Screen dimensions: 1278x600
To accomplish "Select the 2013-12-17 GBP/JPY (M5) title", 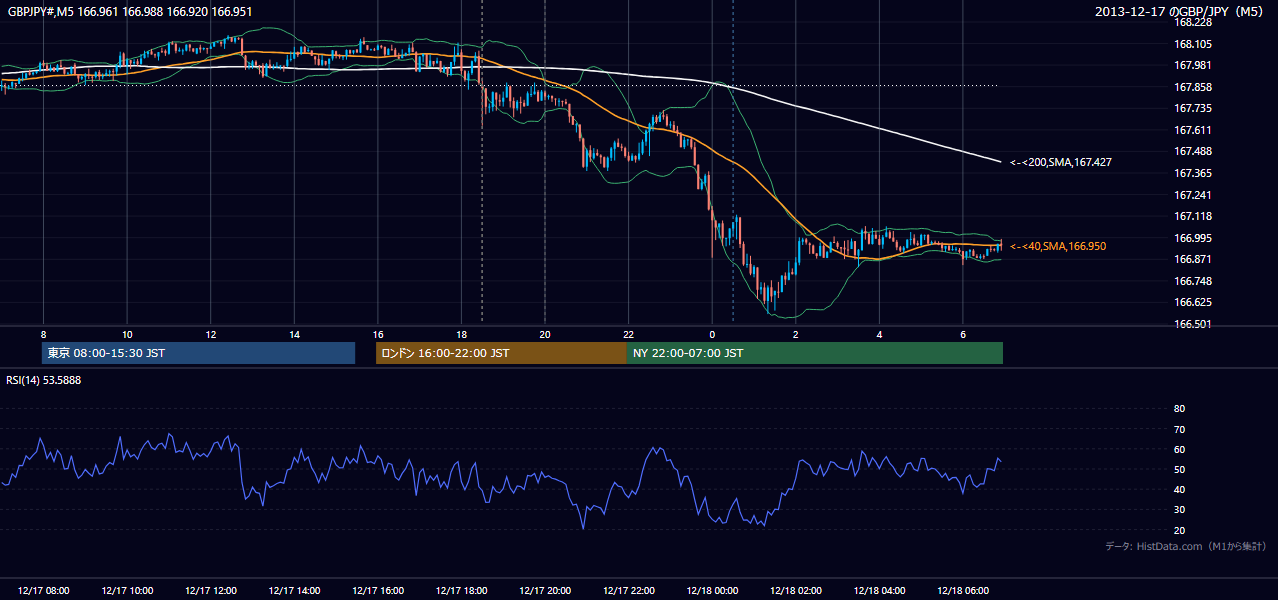I will click(1181, 12).
